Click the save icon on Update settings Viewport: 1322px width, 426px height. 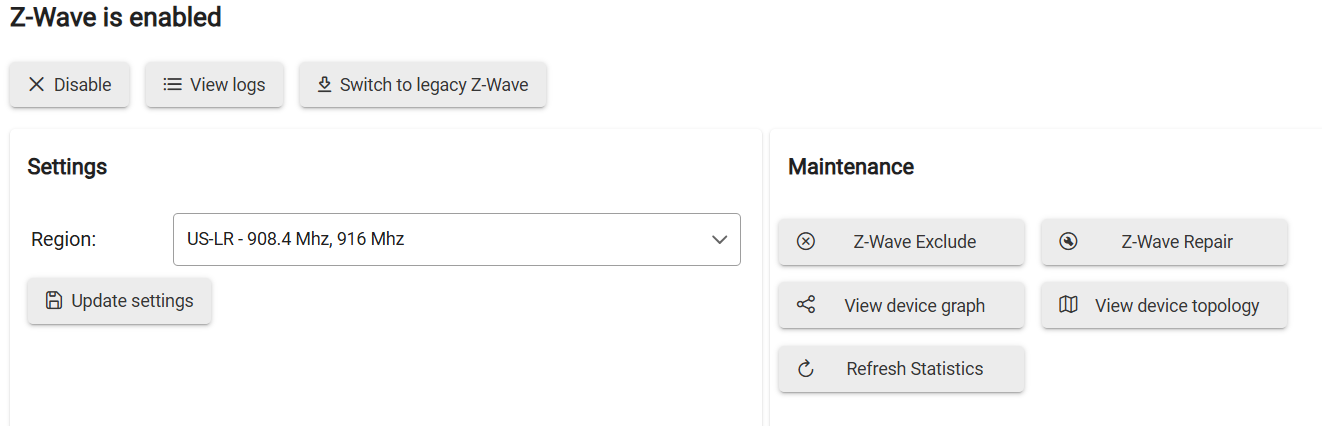pyautogui.click(x=54, y=301)
